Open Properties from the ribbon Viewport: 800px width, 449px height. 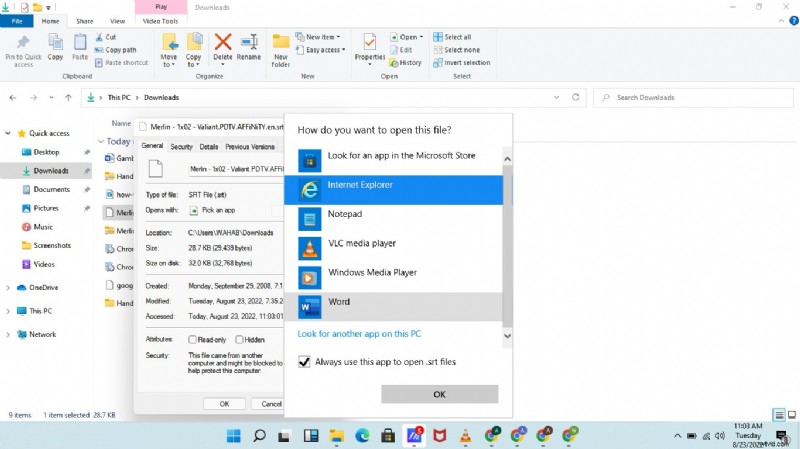pos(369,48)
